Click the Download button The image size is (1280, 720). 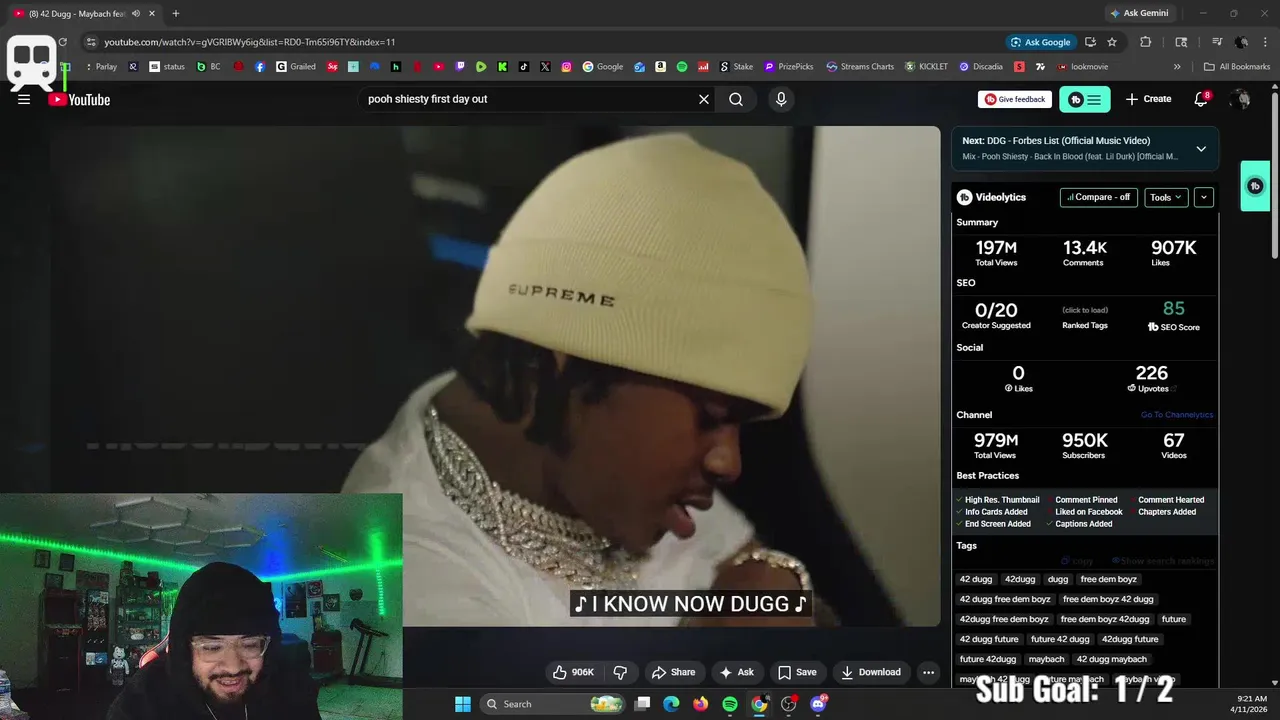(x=871, y=672)
